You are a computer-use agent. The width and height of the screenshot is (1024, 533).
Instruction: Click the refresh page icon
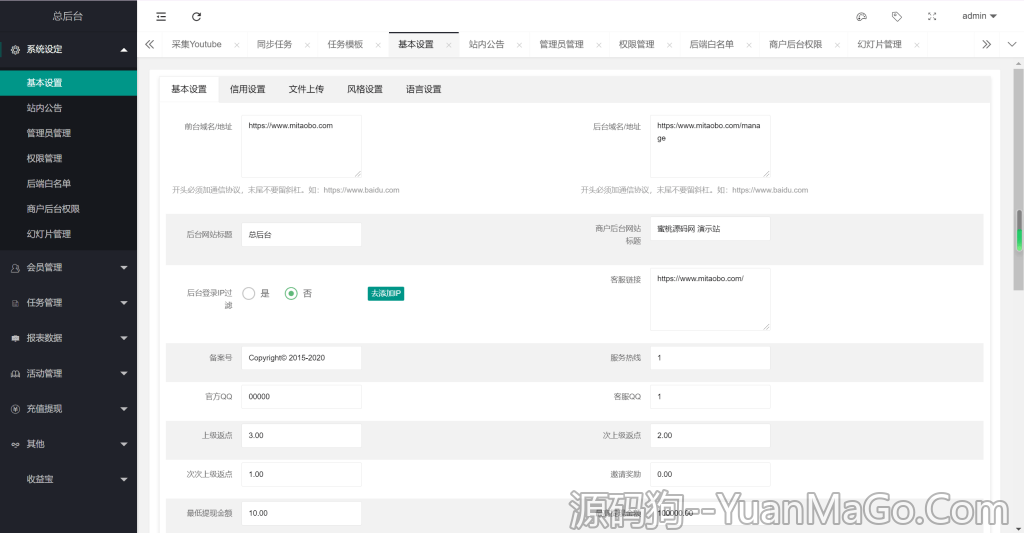coord(196,16)
